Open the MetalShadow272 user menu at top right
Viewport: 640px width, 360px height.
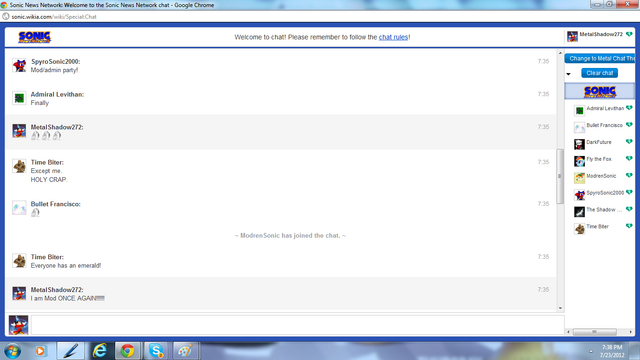pyautogui.click(x=600, y=36)
